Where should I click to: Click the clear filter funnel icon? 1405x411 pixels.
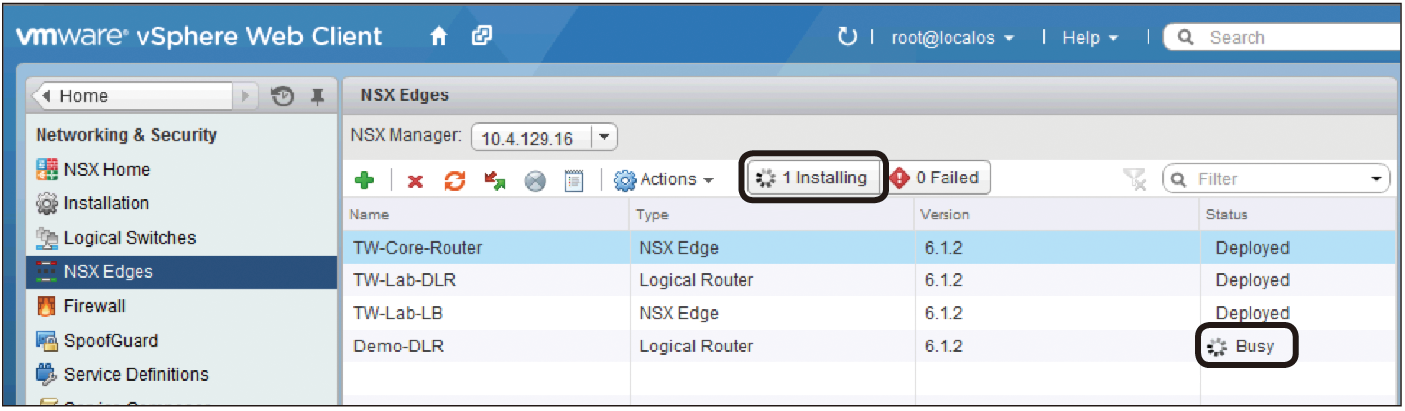[1133, 179]
